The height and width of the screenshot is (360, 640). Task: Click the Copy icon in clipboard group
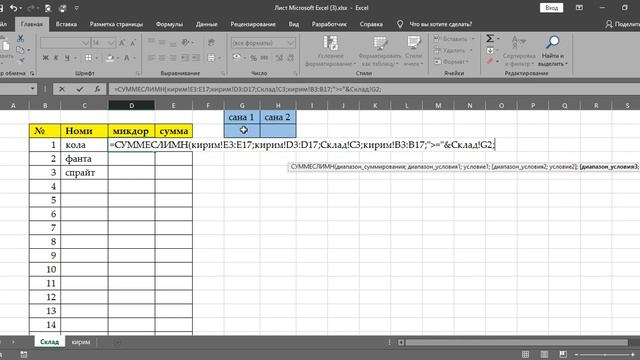pos(20,50)
